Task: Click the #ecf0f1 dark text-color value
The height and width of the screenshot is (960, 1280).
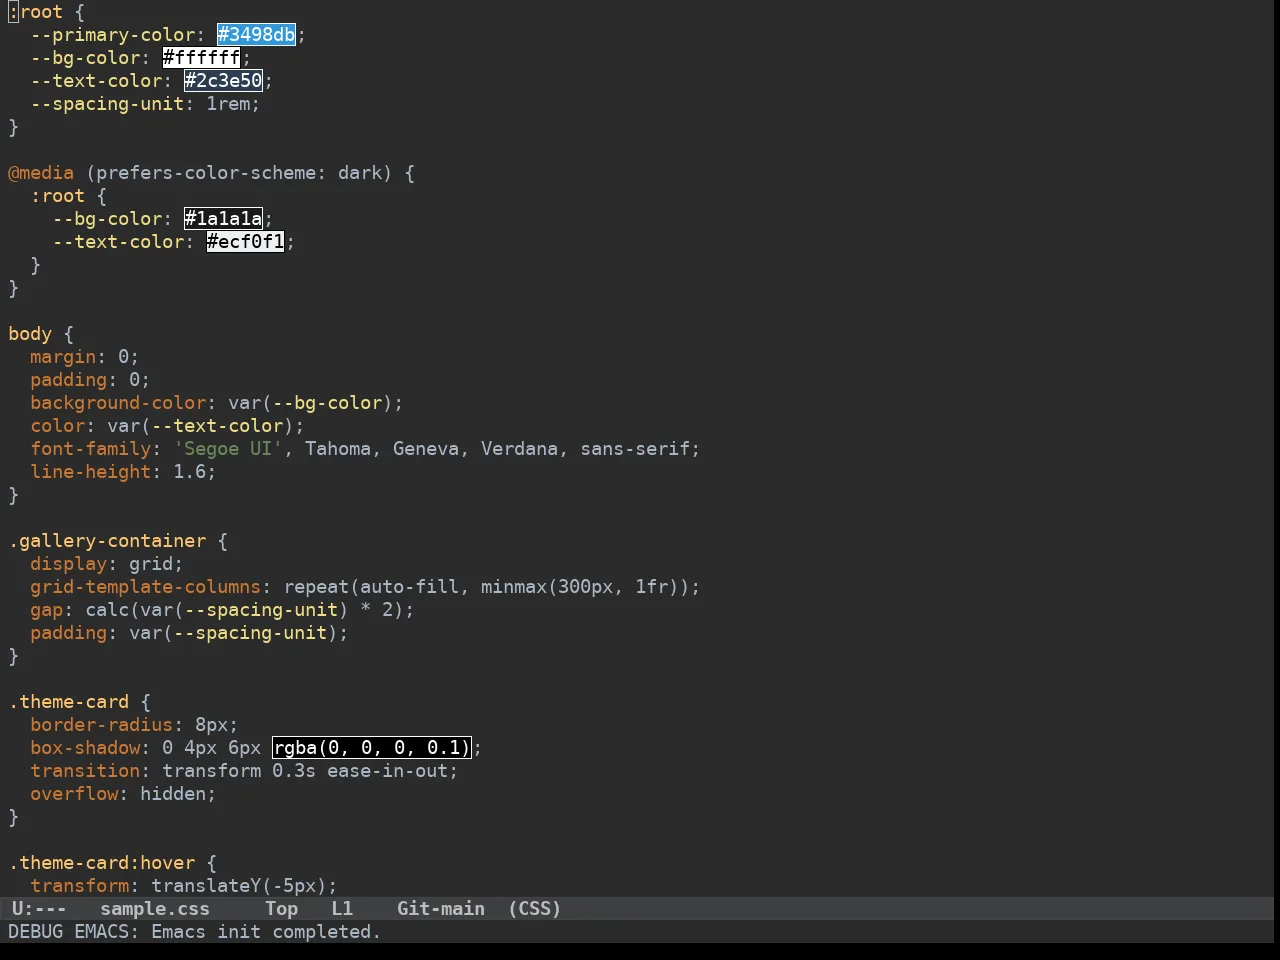Action: (246, 242)
